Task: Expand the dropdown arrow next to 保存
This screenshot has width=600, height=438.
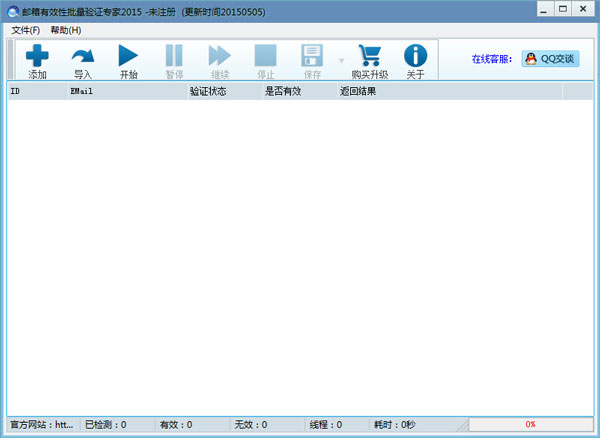Action: 341,60
